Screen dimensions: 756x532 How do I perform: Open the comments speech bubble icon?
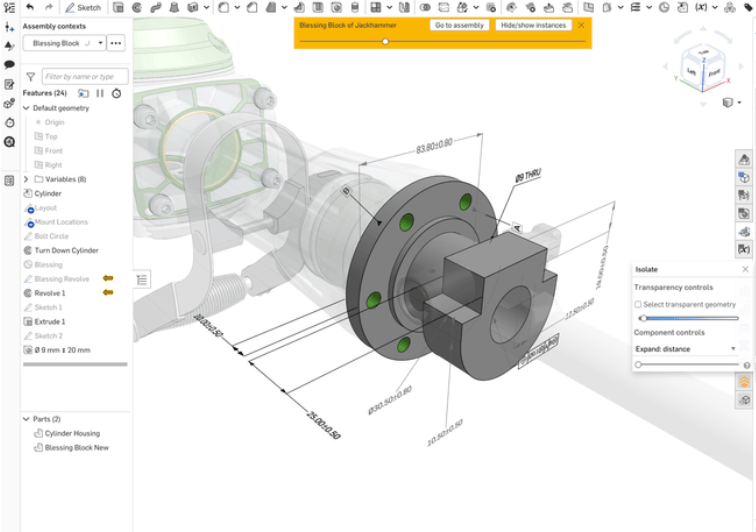pyautogui.click(x=9, y=65)
